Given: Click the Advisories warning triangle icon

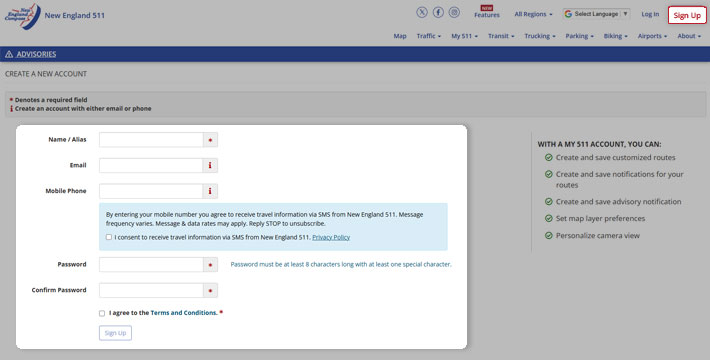Looking at the screenshot, I should (9, 54).
